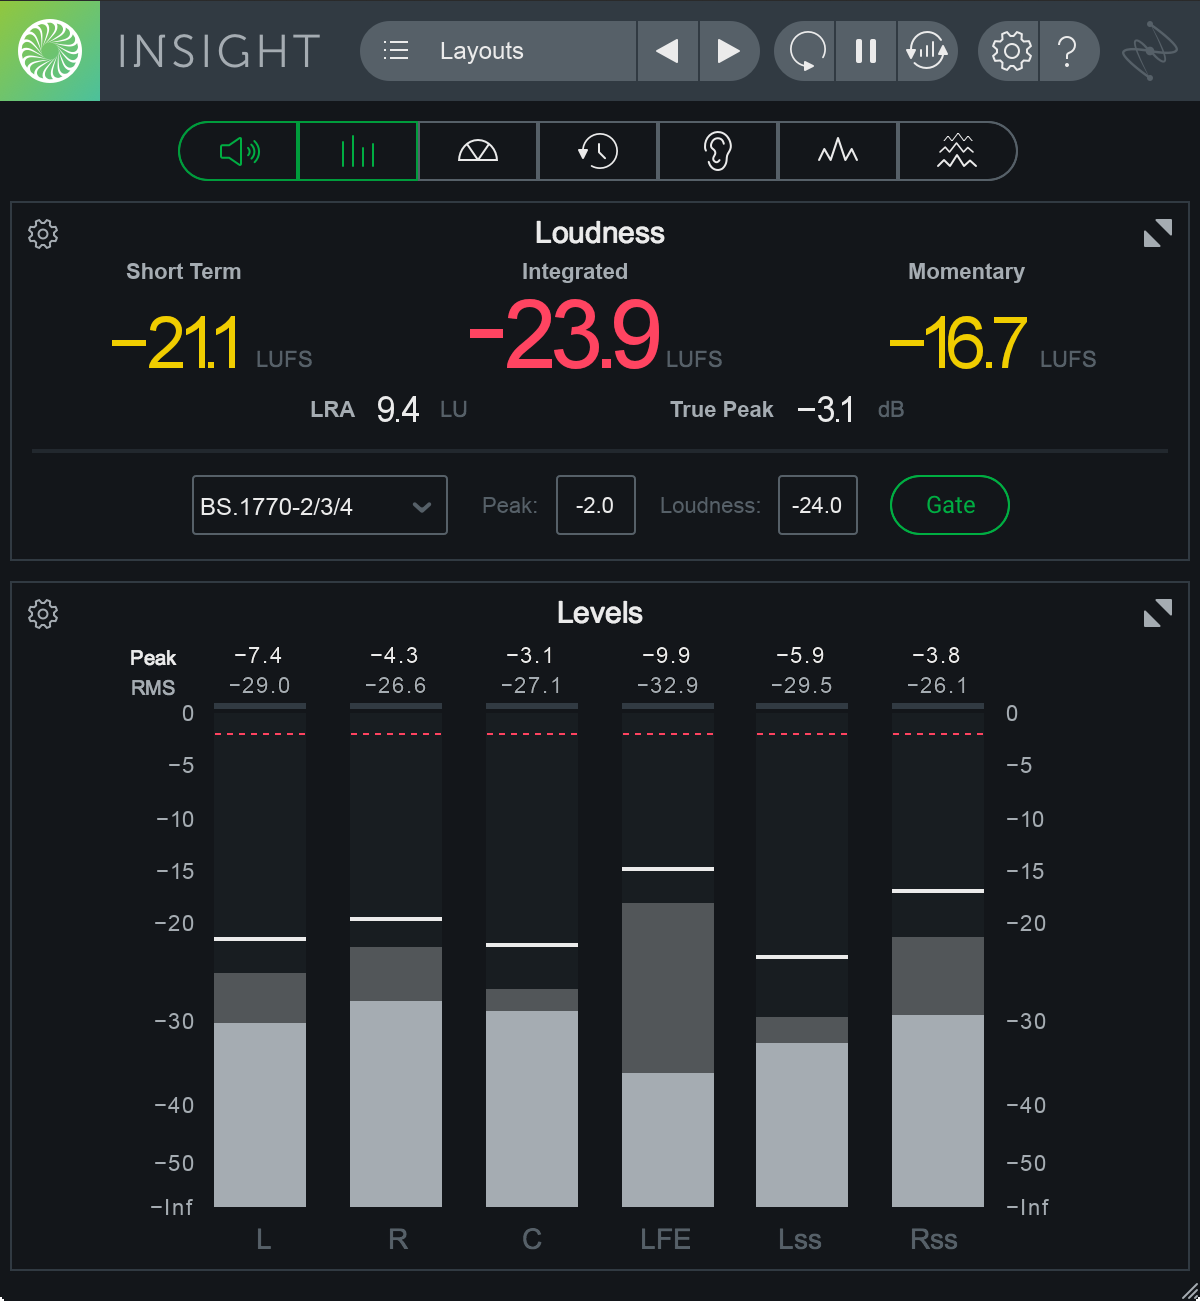Image resolution: width=1200 pixels, height=1301 pixels.
Task: Open the BS.1770-2/3/4 standard dropdown
Action: coord(320,506)
